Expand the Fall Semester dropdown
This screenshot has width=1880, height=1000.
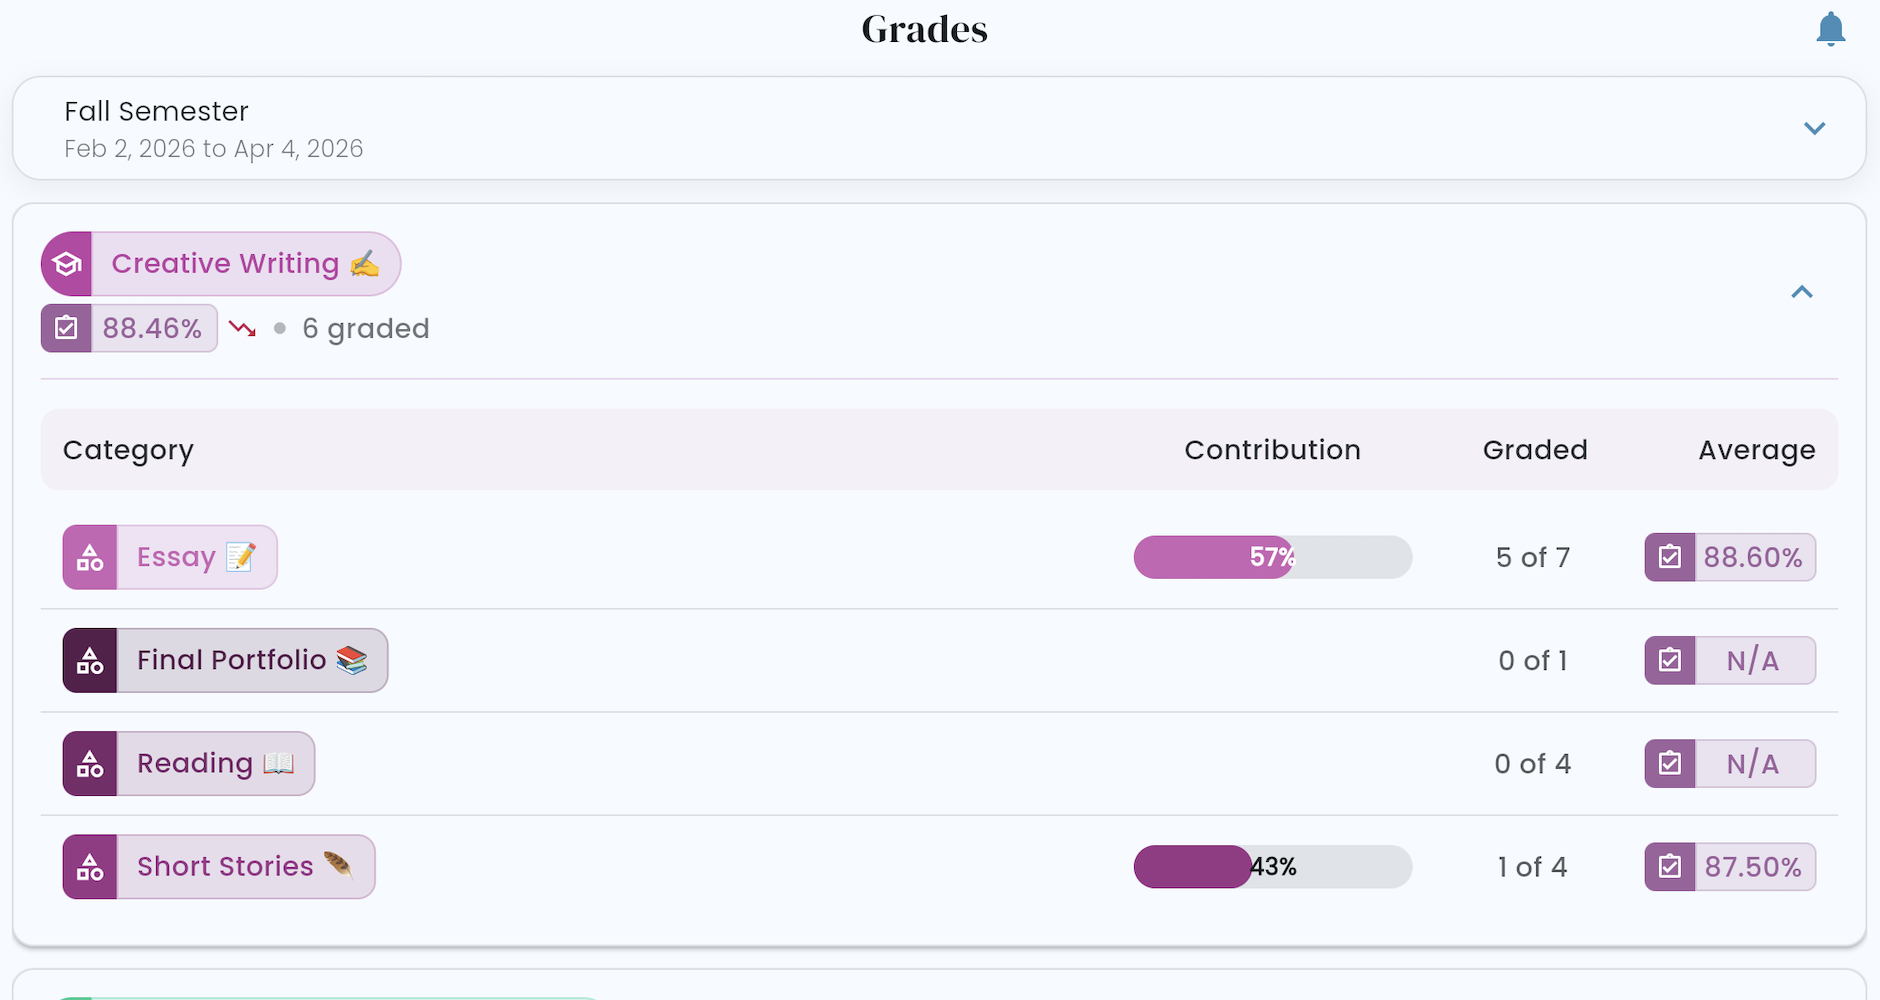pos(1814,128)
